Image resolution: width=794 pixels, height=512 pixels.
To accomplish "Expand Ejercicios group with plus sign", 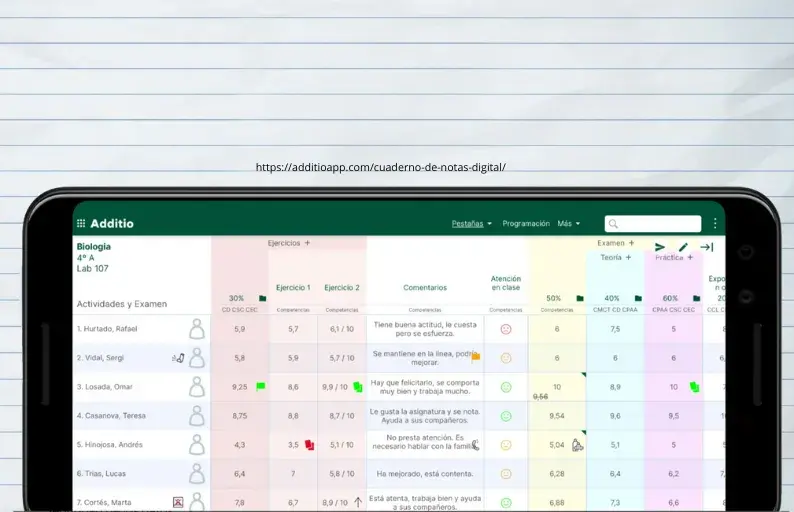I will tap(307, 243).
